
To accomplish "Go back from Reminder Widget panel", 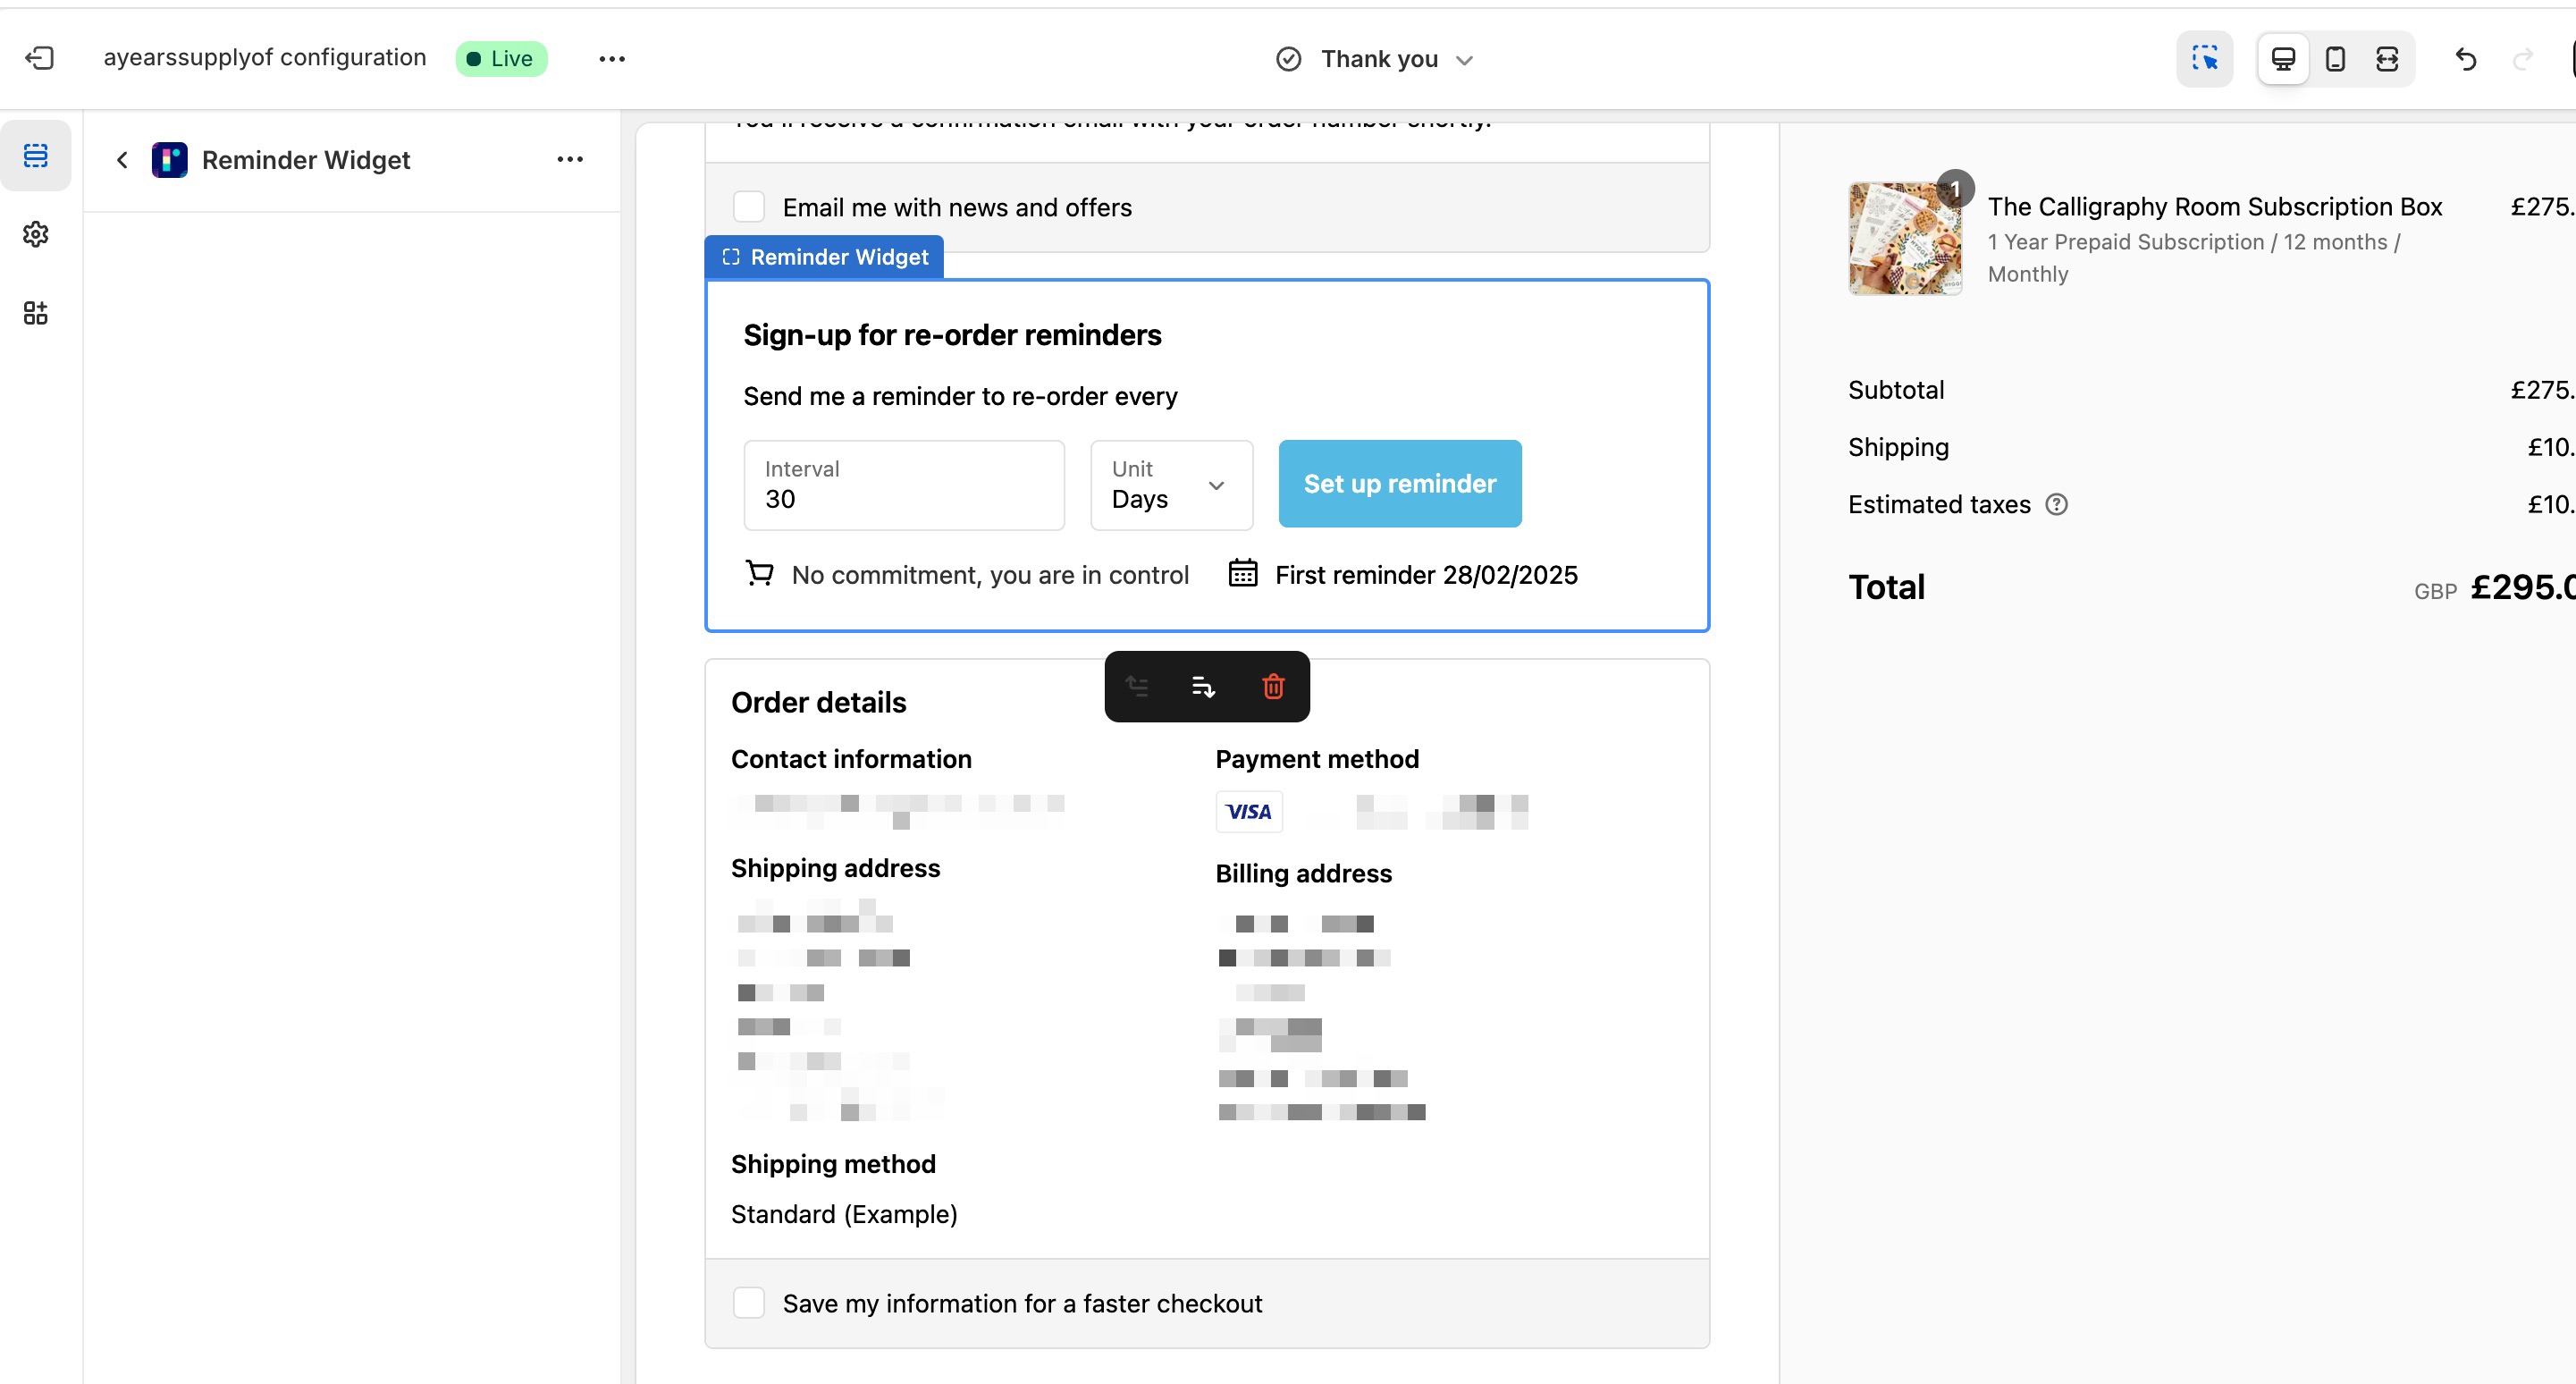I will (x=122, y=160).
